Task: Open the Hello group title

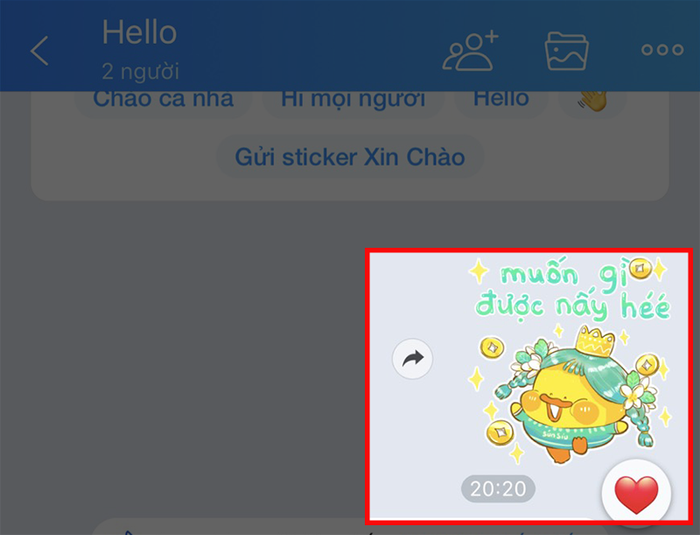Action: click(x=140, y=32)
